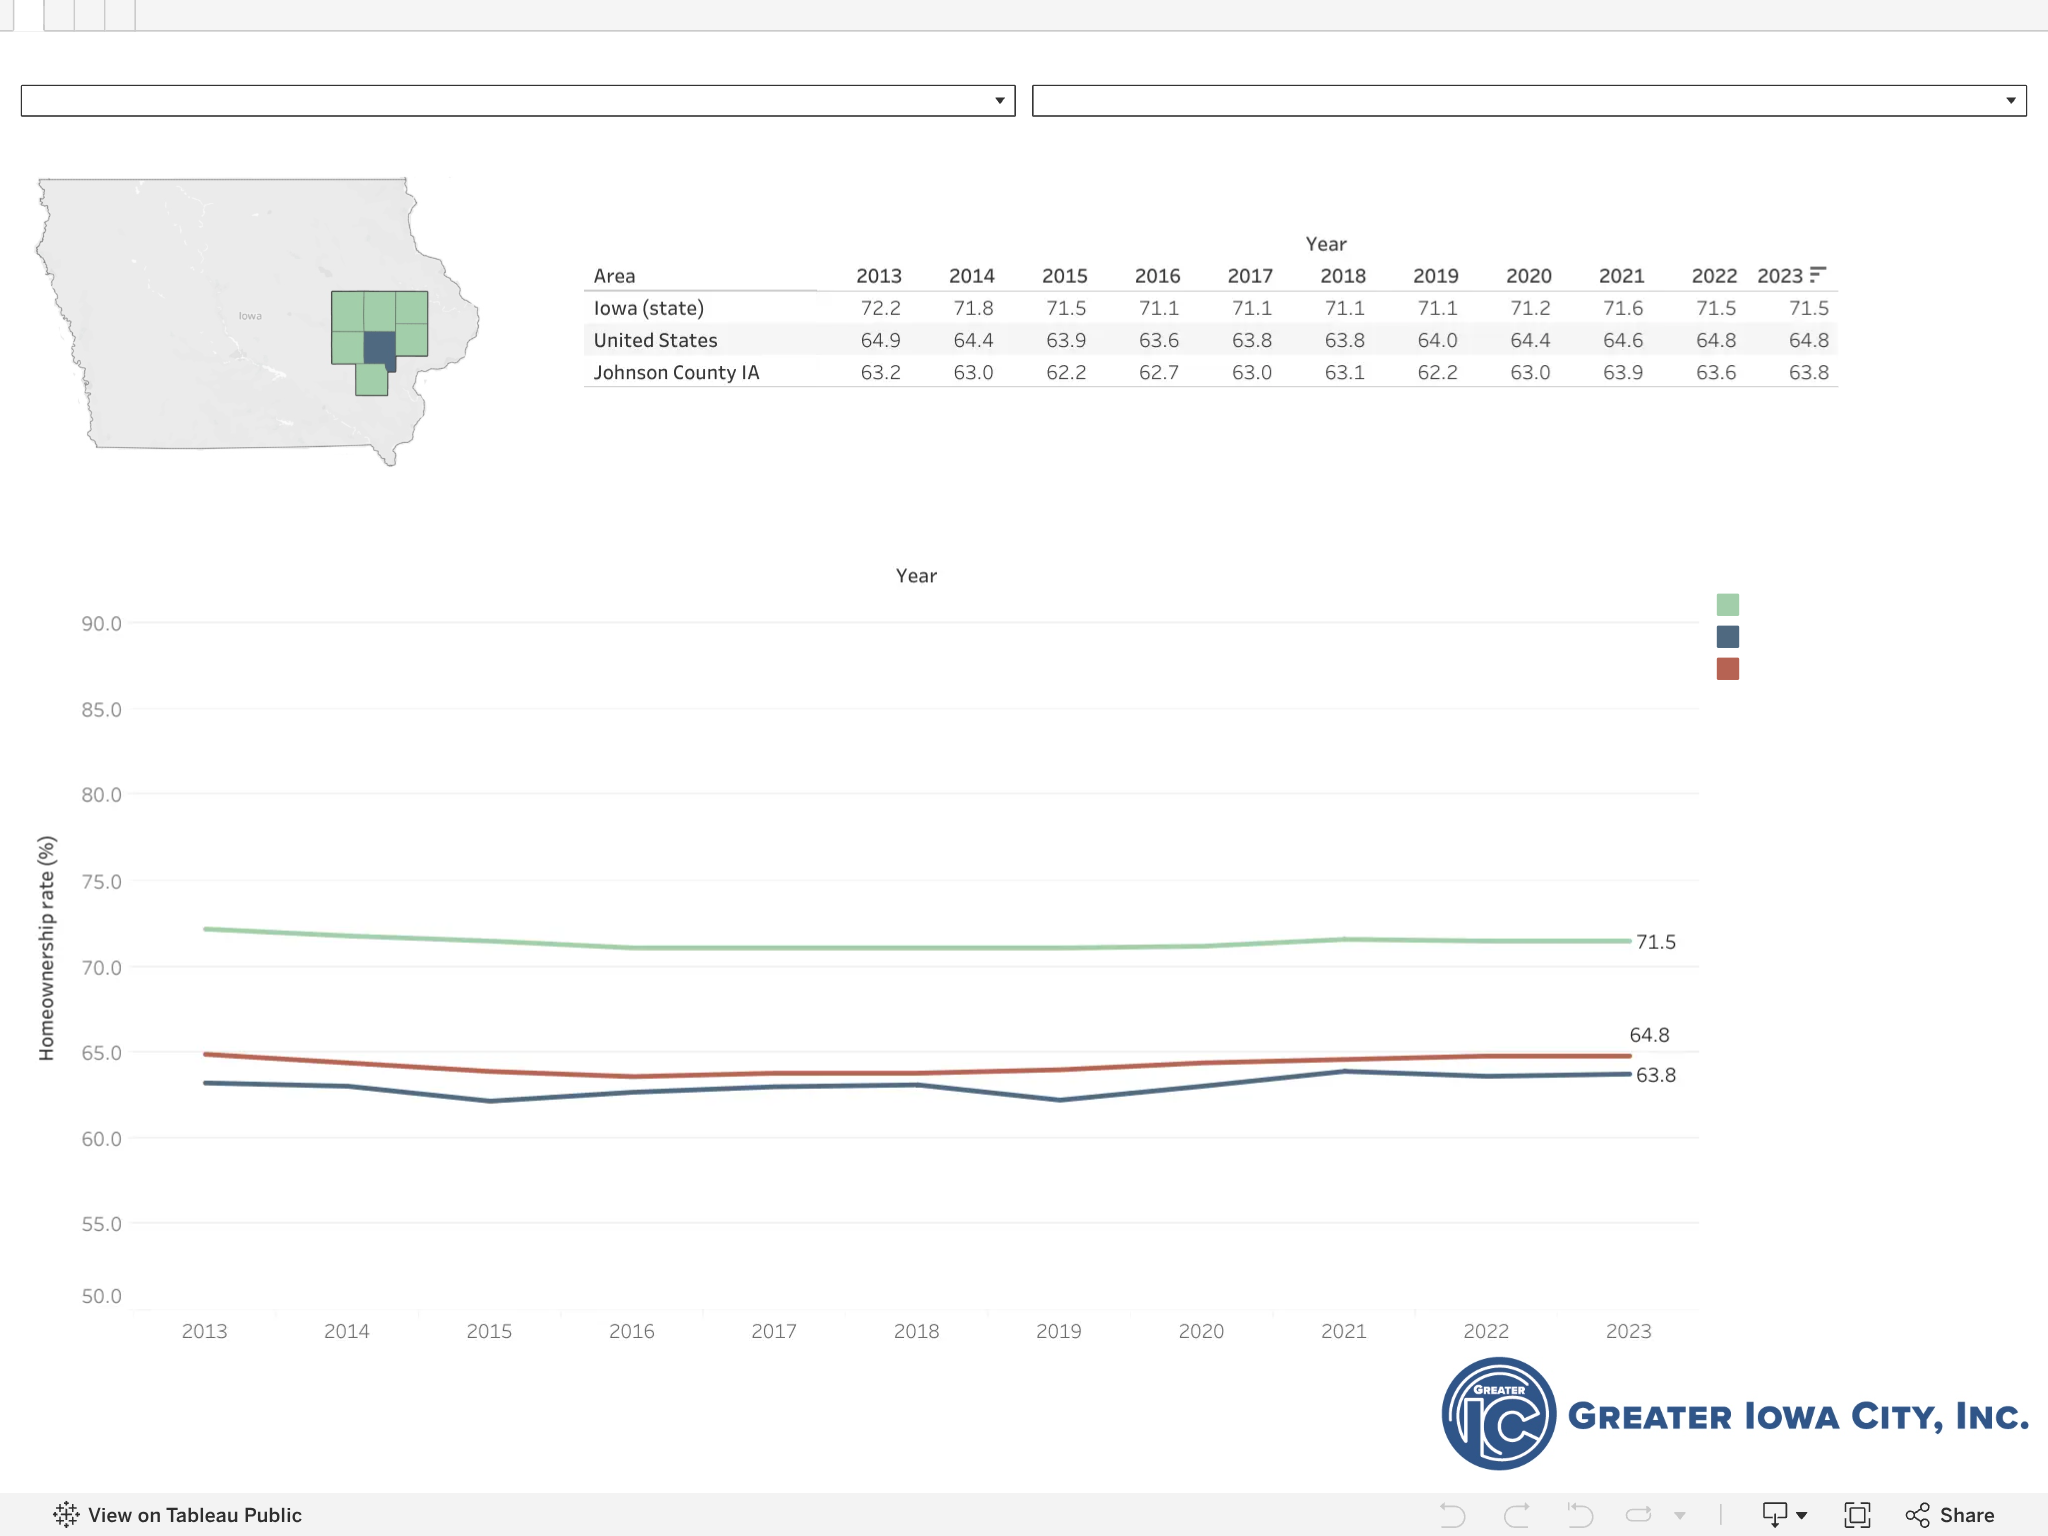Viewport: 2048px width, 1536px height.
Task: Undo the last action in toolbar
Action: click(1452, 1515)
